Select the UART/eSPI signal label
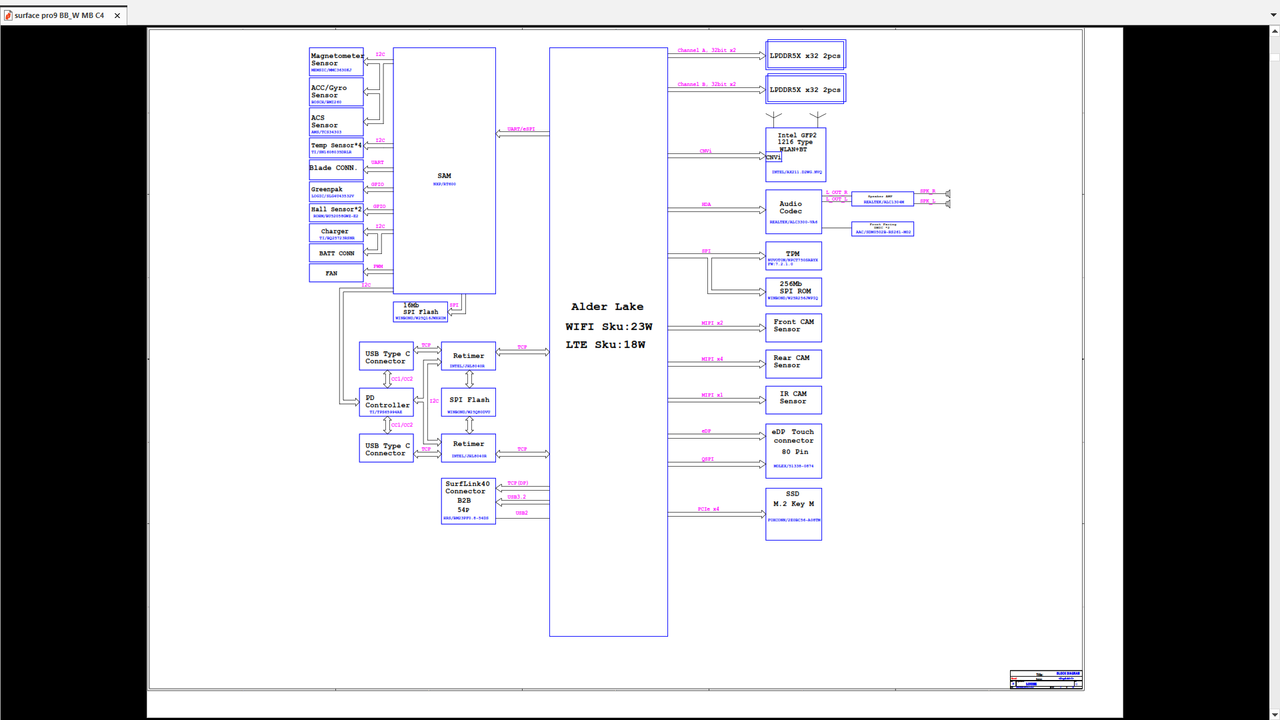 [522, 129]
